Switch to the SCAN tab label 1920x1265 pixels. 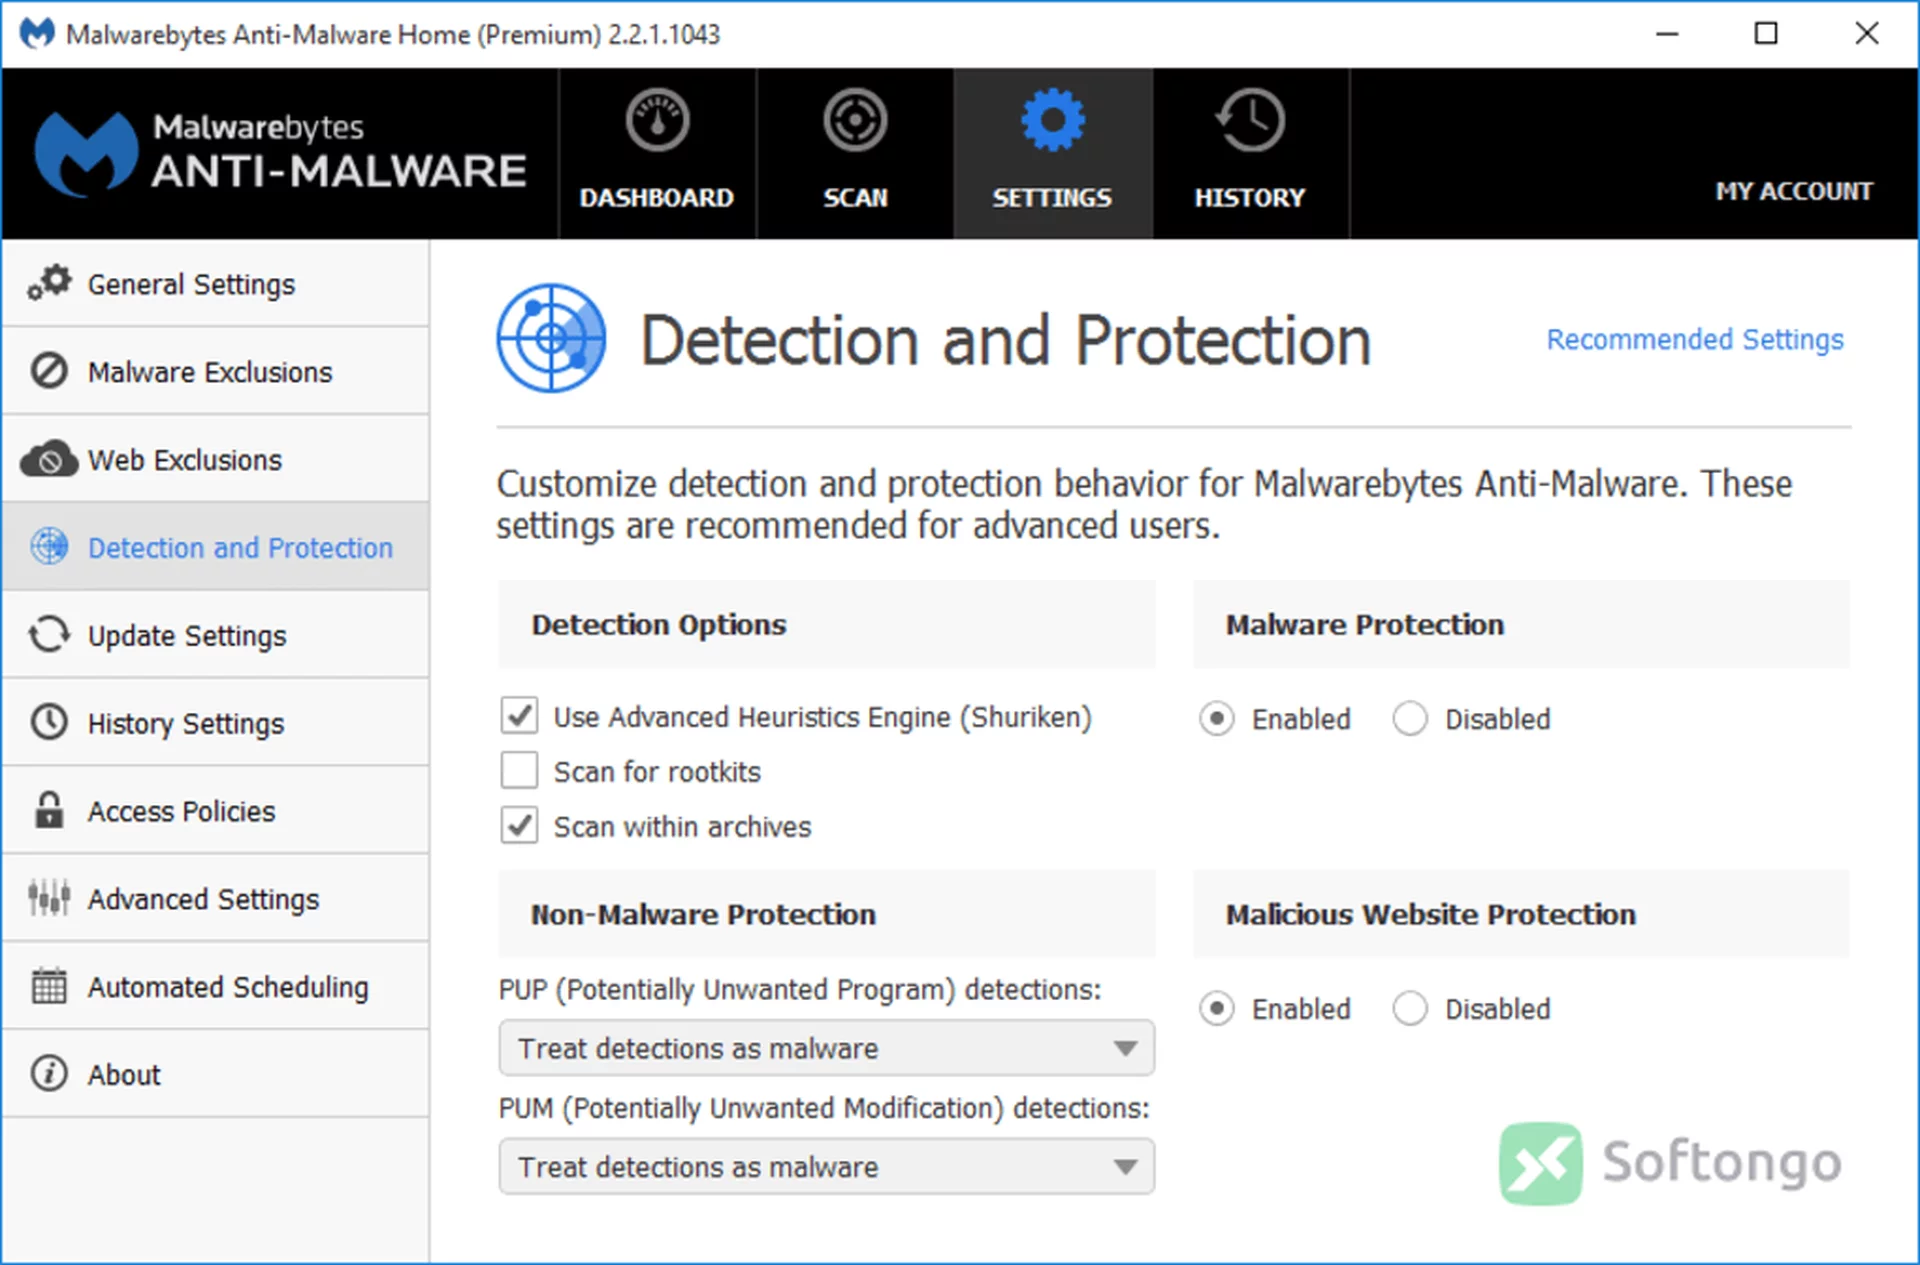[x=855, y=197]
